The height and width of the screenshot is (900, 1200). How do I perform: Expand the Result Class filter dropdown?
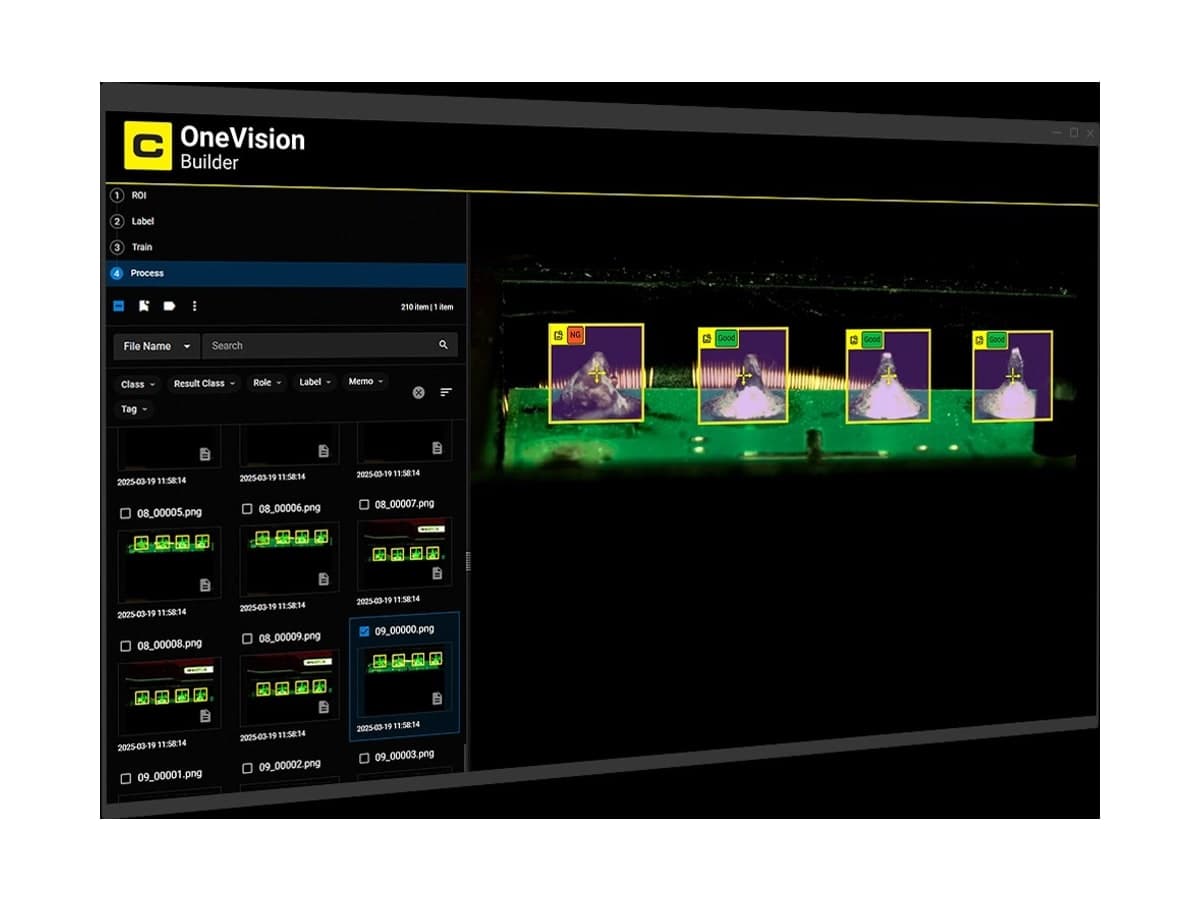(205, 383)
